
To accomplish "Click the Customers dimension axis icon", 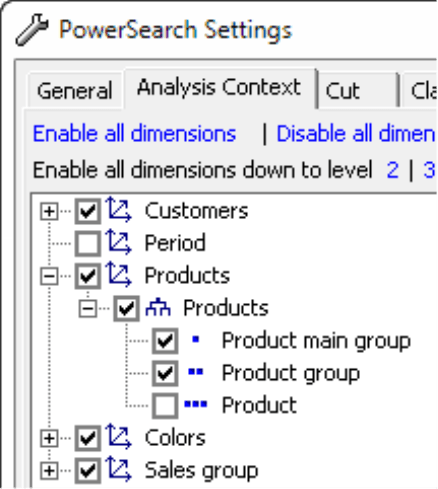I will click(x=118, y=210).
